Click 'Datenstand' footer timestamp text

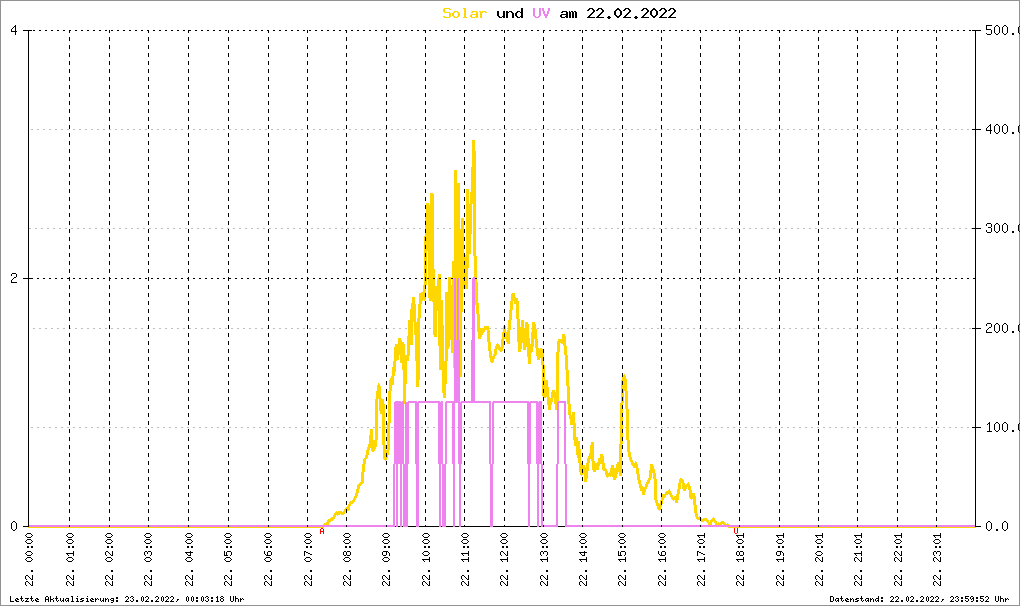[x=920, y=599]
